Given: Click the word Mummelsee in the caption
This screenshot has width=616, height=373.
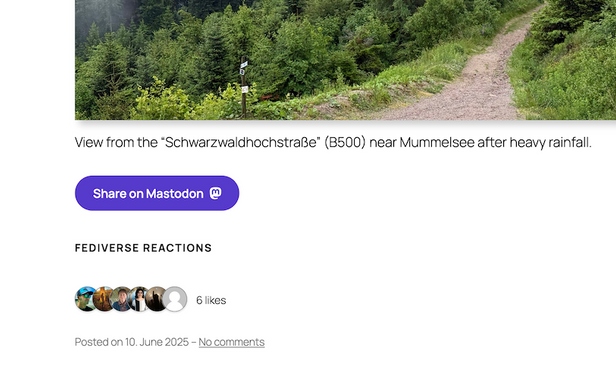Looking at the screenshot, I should pyautogui.click(x=437, y=142).
